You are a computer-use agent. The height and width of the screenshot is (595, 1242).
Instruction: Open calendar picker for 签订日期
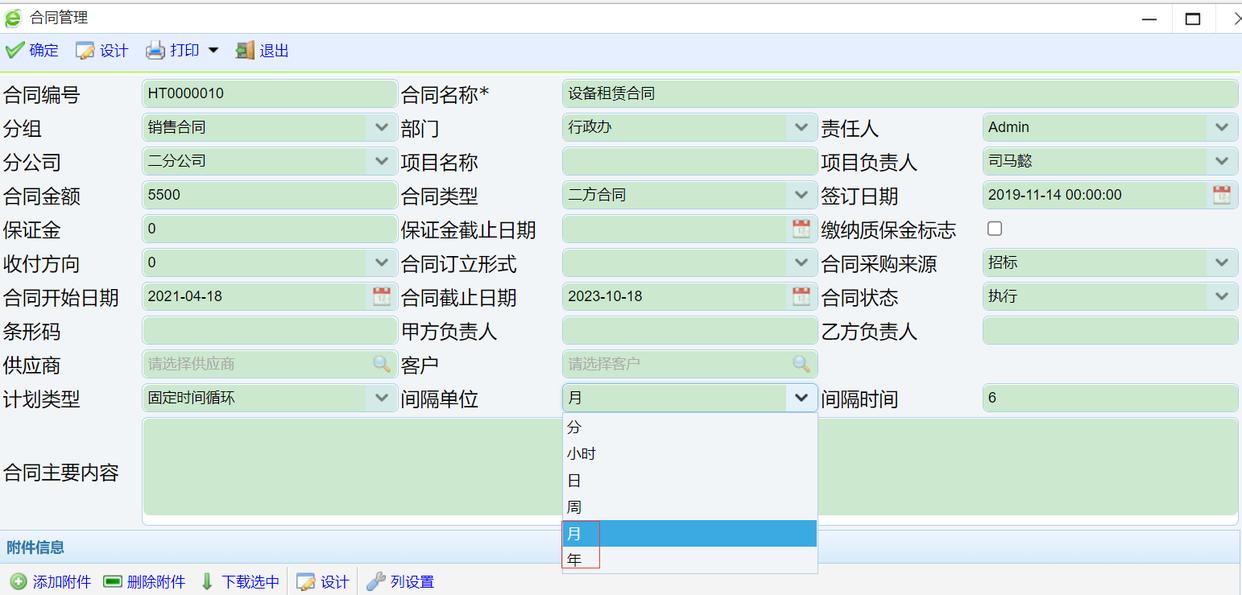pos(1221,195)
